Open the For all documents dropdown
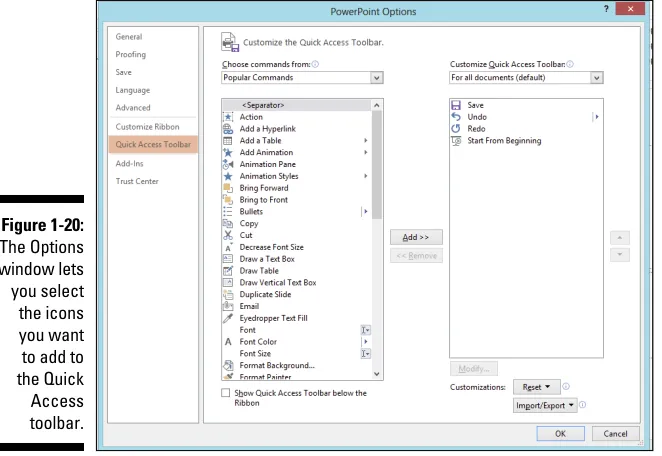 (x=526, y=78)
